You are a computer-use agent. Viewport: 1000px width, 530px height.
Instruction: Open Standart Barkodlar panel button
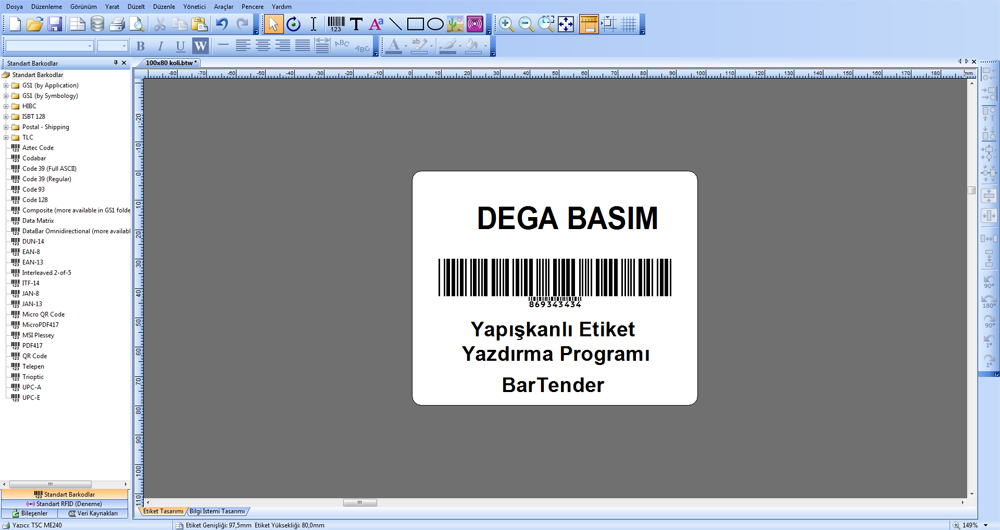tap(64, 494)
